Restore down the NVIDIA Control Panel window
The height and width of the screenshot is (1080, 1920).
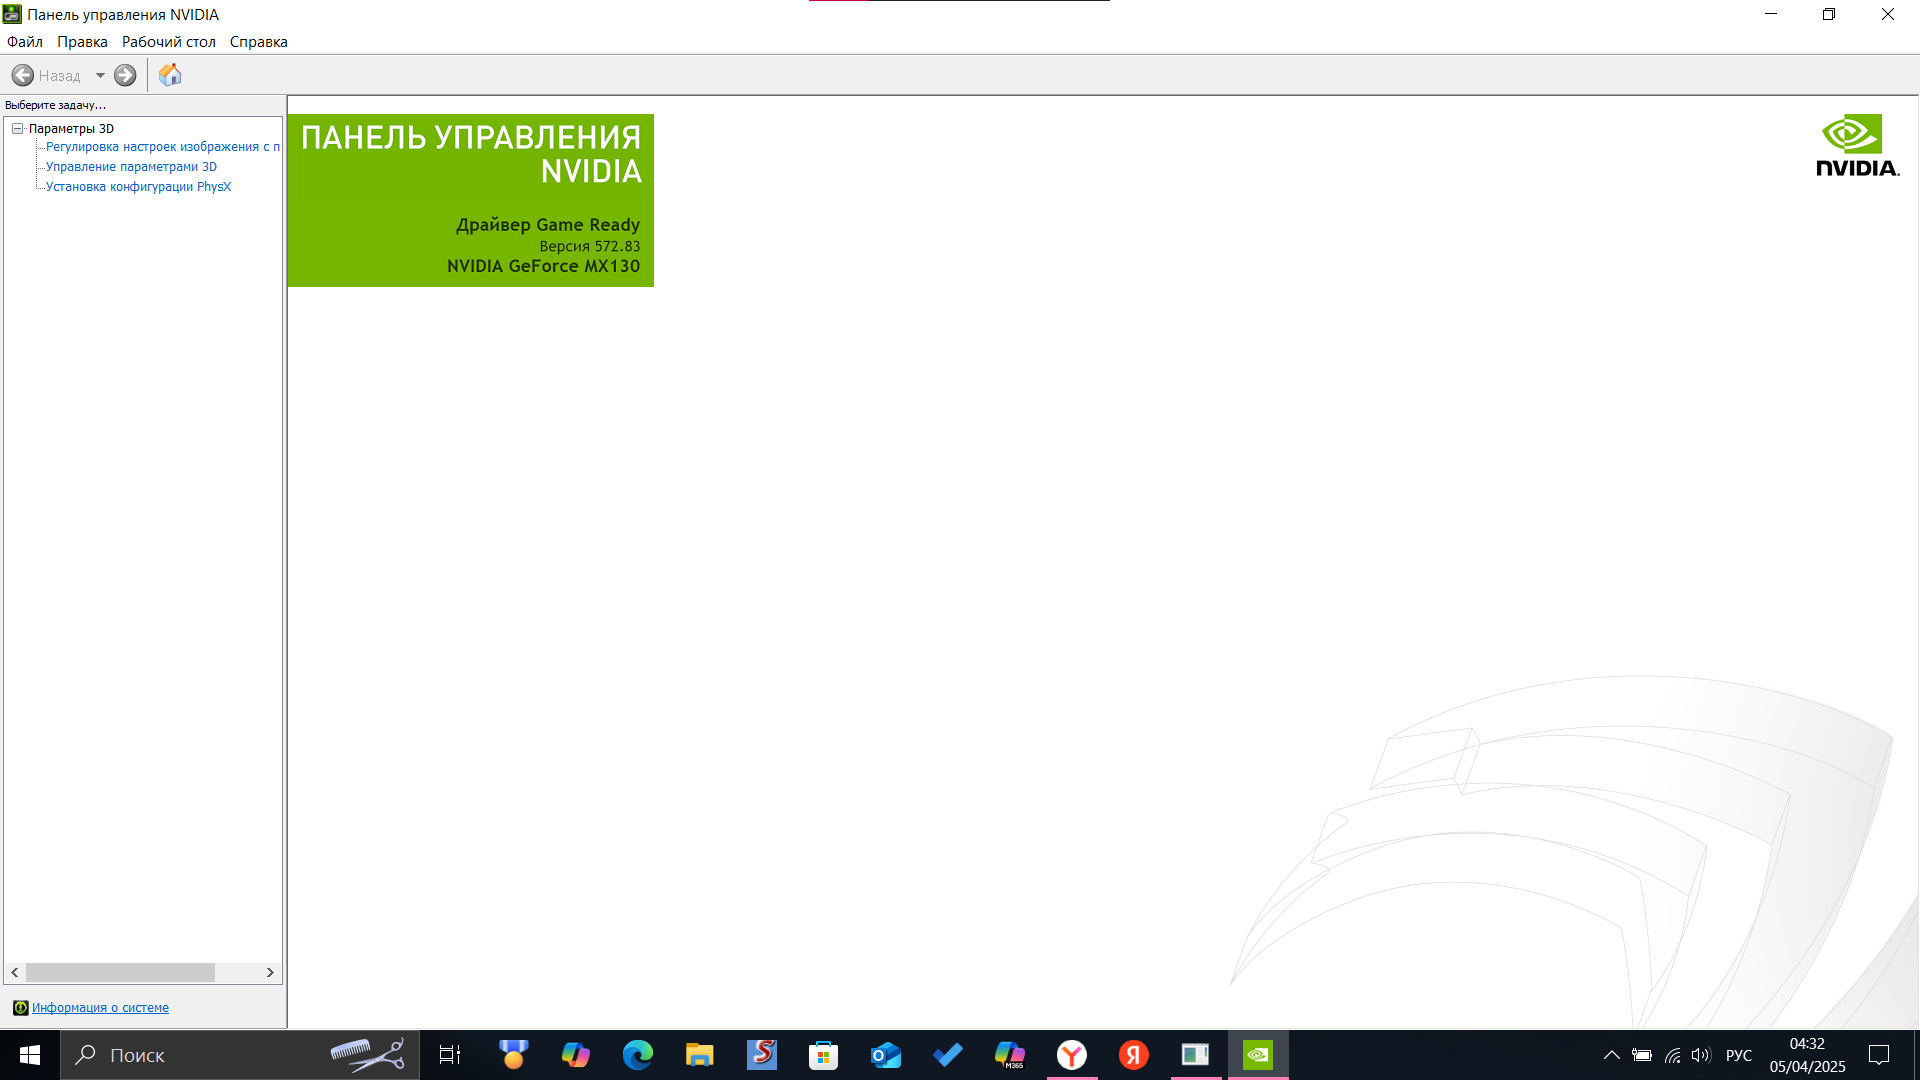point(1829,14)
